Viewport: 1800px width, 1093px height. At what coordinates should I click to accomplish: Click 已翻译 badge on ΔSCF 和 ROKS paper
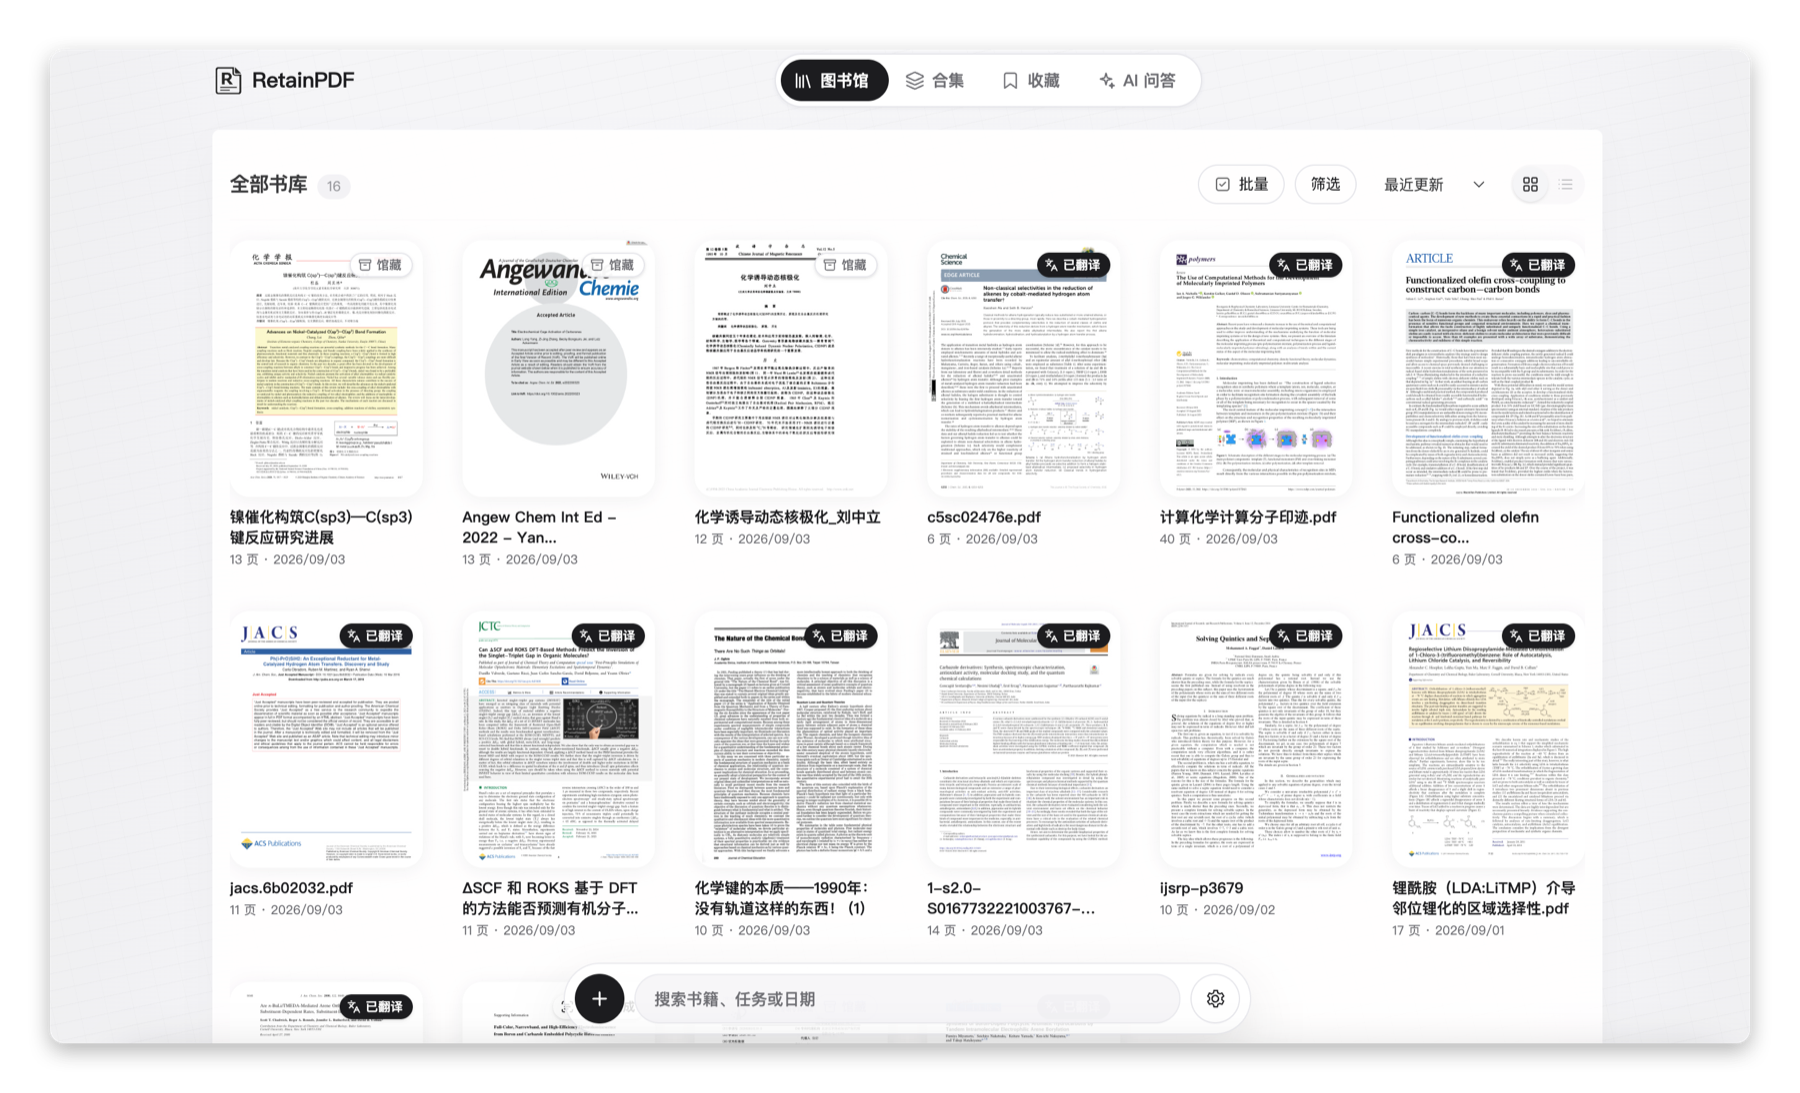tap(608, 636)
